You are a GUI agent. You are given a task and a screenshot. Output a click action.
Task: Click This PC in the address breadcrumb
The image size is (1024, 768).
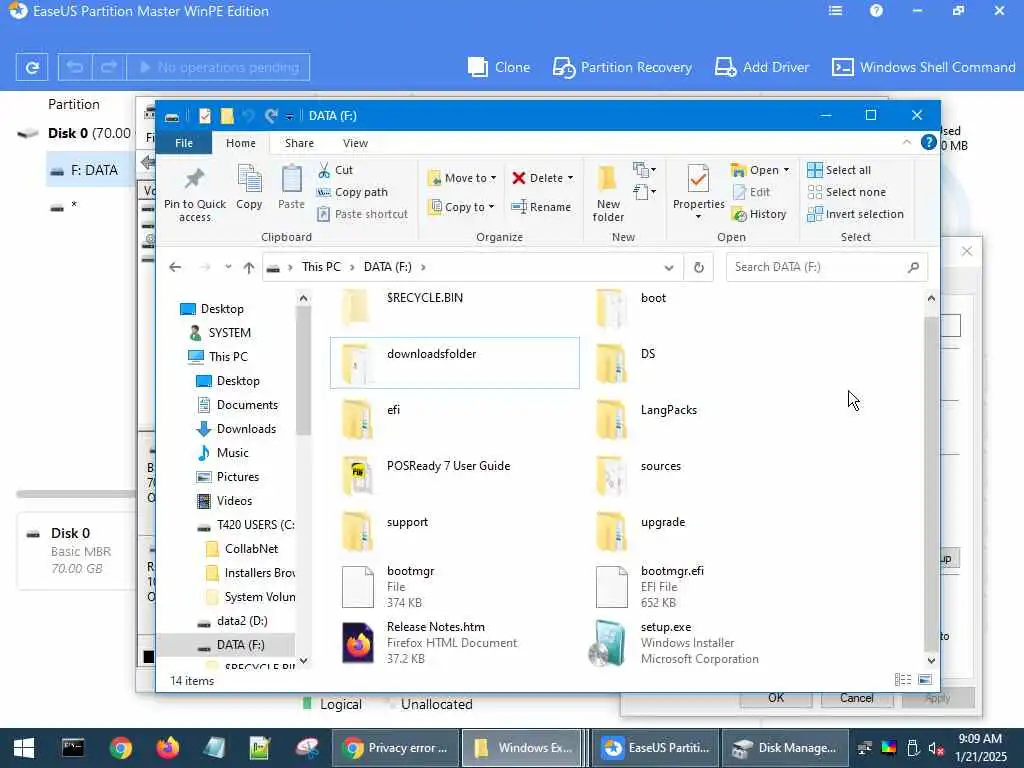321,267
